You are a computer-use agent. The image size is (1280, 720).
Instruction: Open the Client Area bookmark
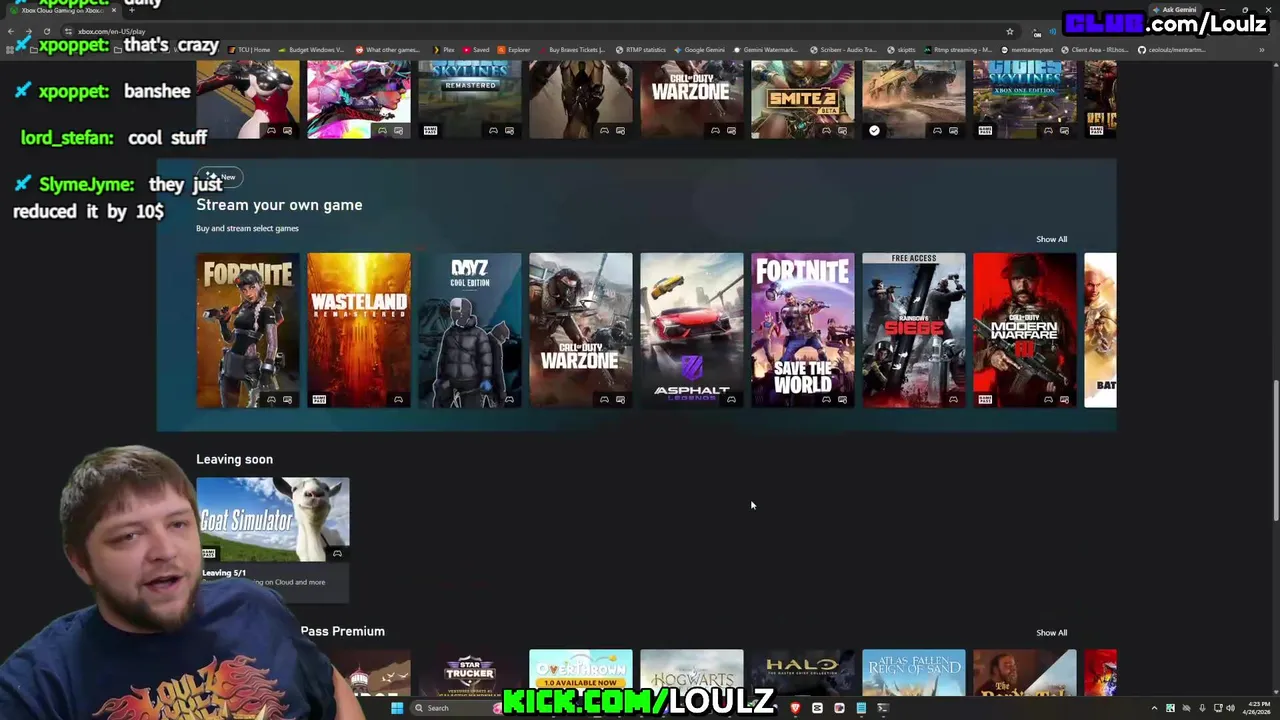point(1096,50)
